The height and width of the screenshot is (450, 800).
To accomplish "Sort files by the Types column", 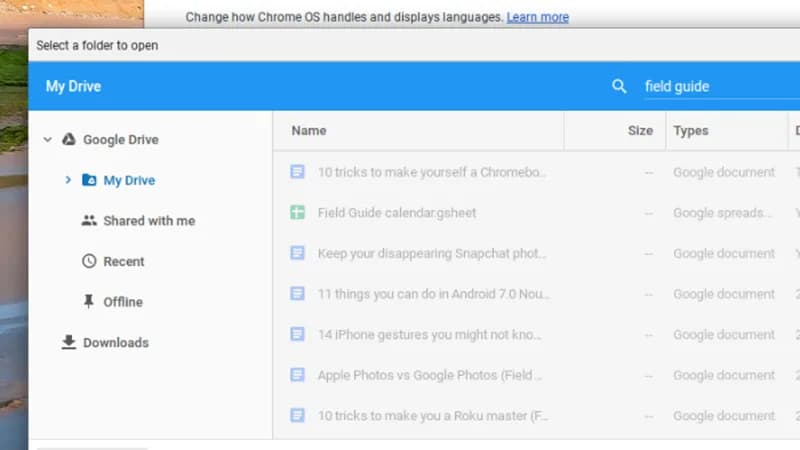I will pos(691,131).
